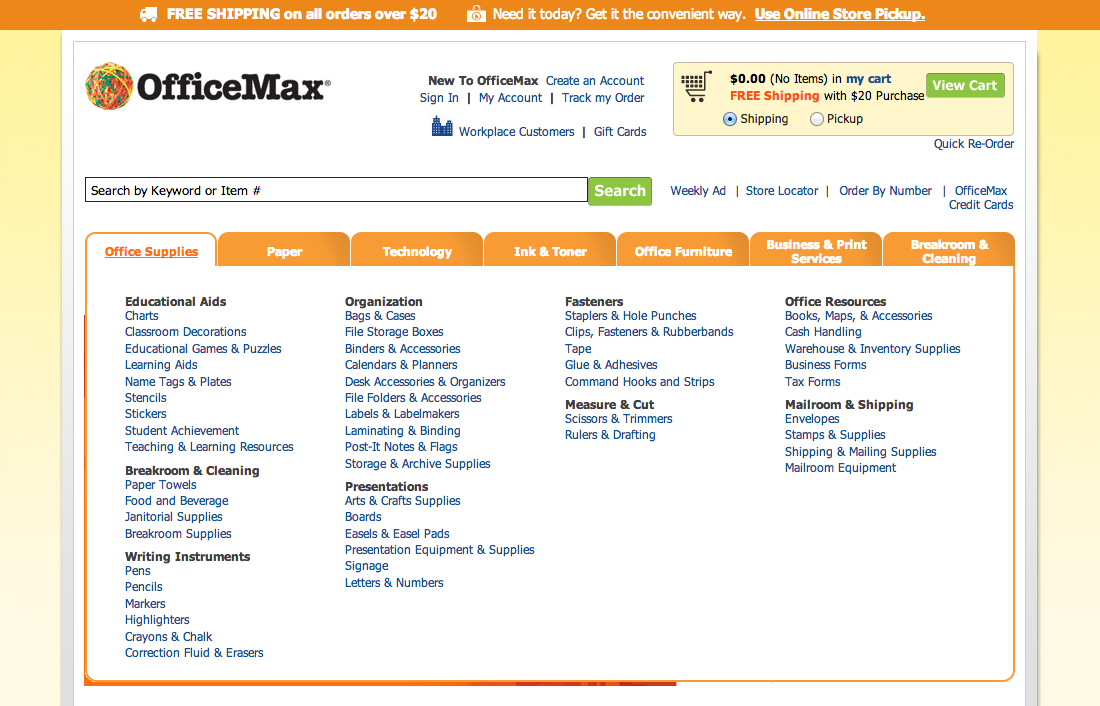Click the View Cart button
This screenshot has width=1100, height=706.
point(964,85)
